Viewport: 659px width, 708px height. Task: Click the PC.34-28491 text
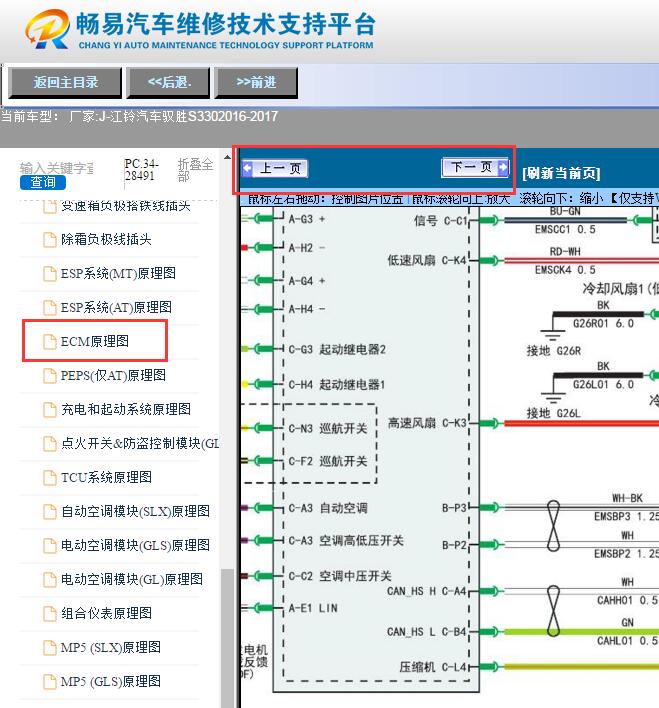click(x=141, y=170)
